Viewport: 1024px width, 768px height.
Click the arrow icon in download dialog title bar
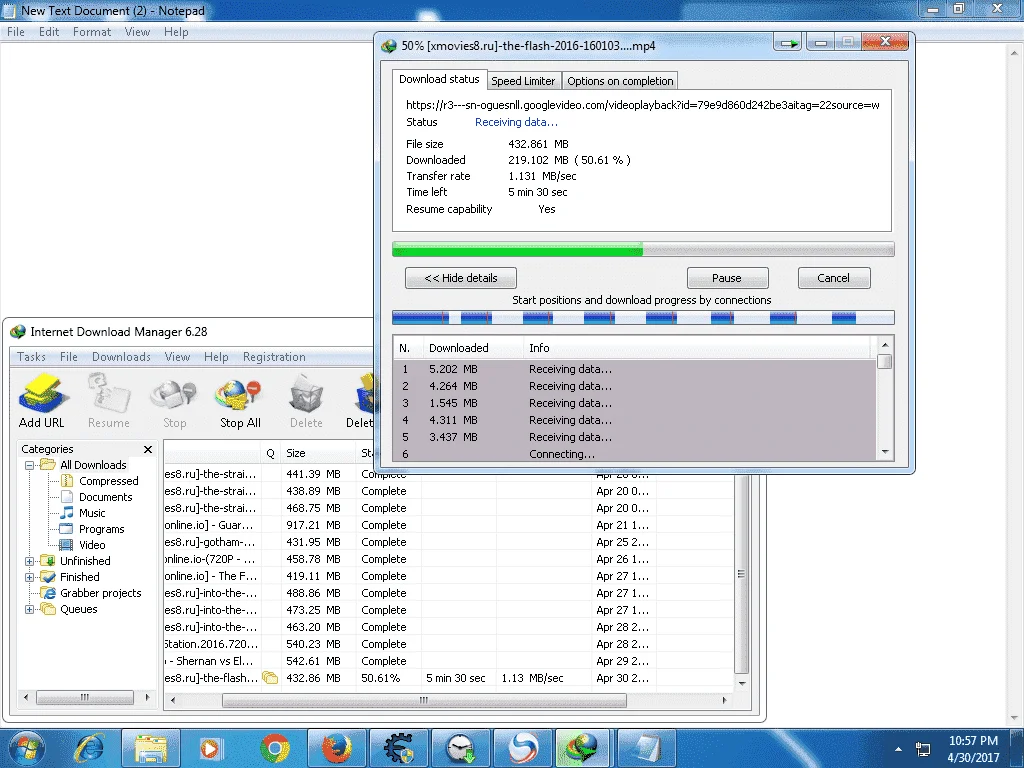(x=788, y=44)
